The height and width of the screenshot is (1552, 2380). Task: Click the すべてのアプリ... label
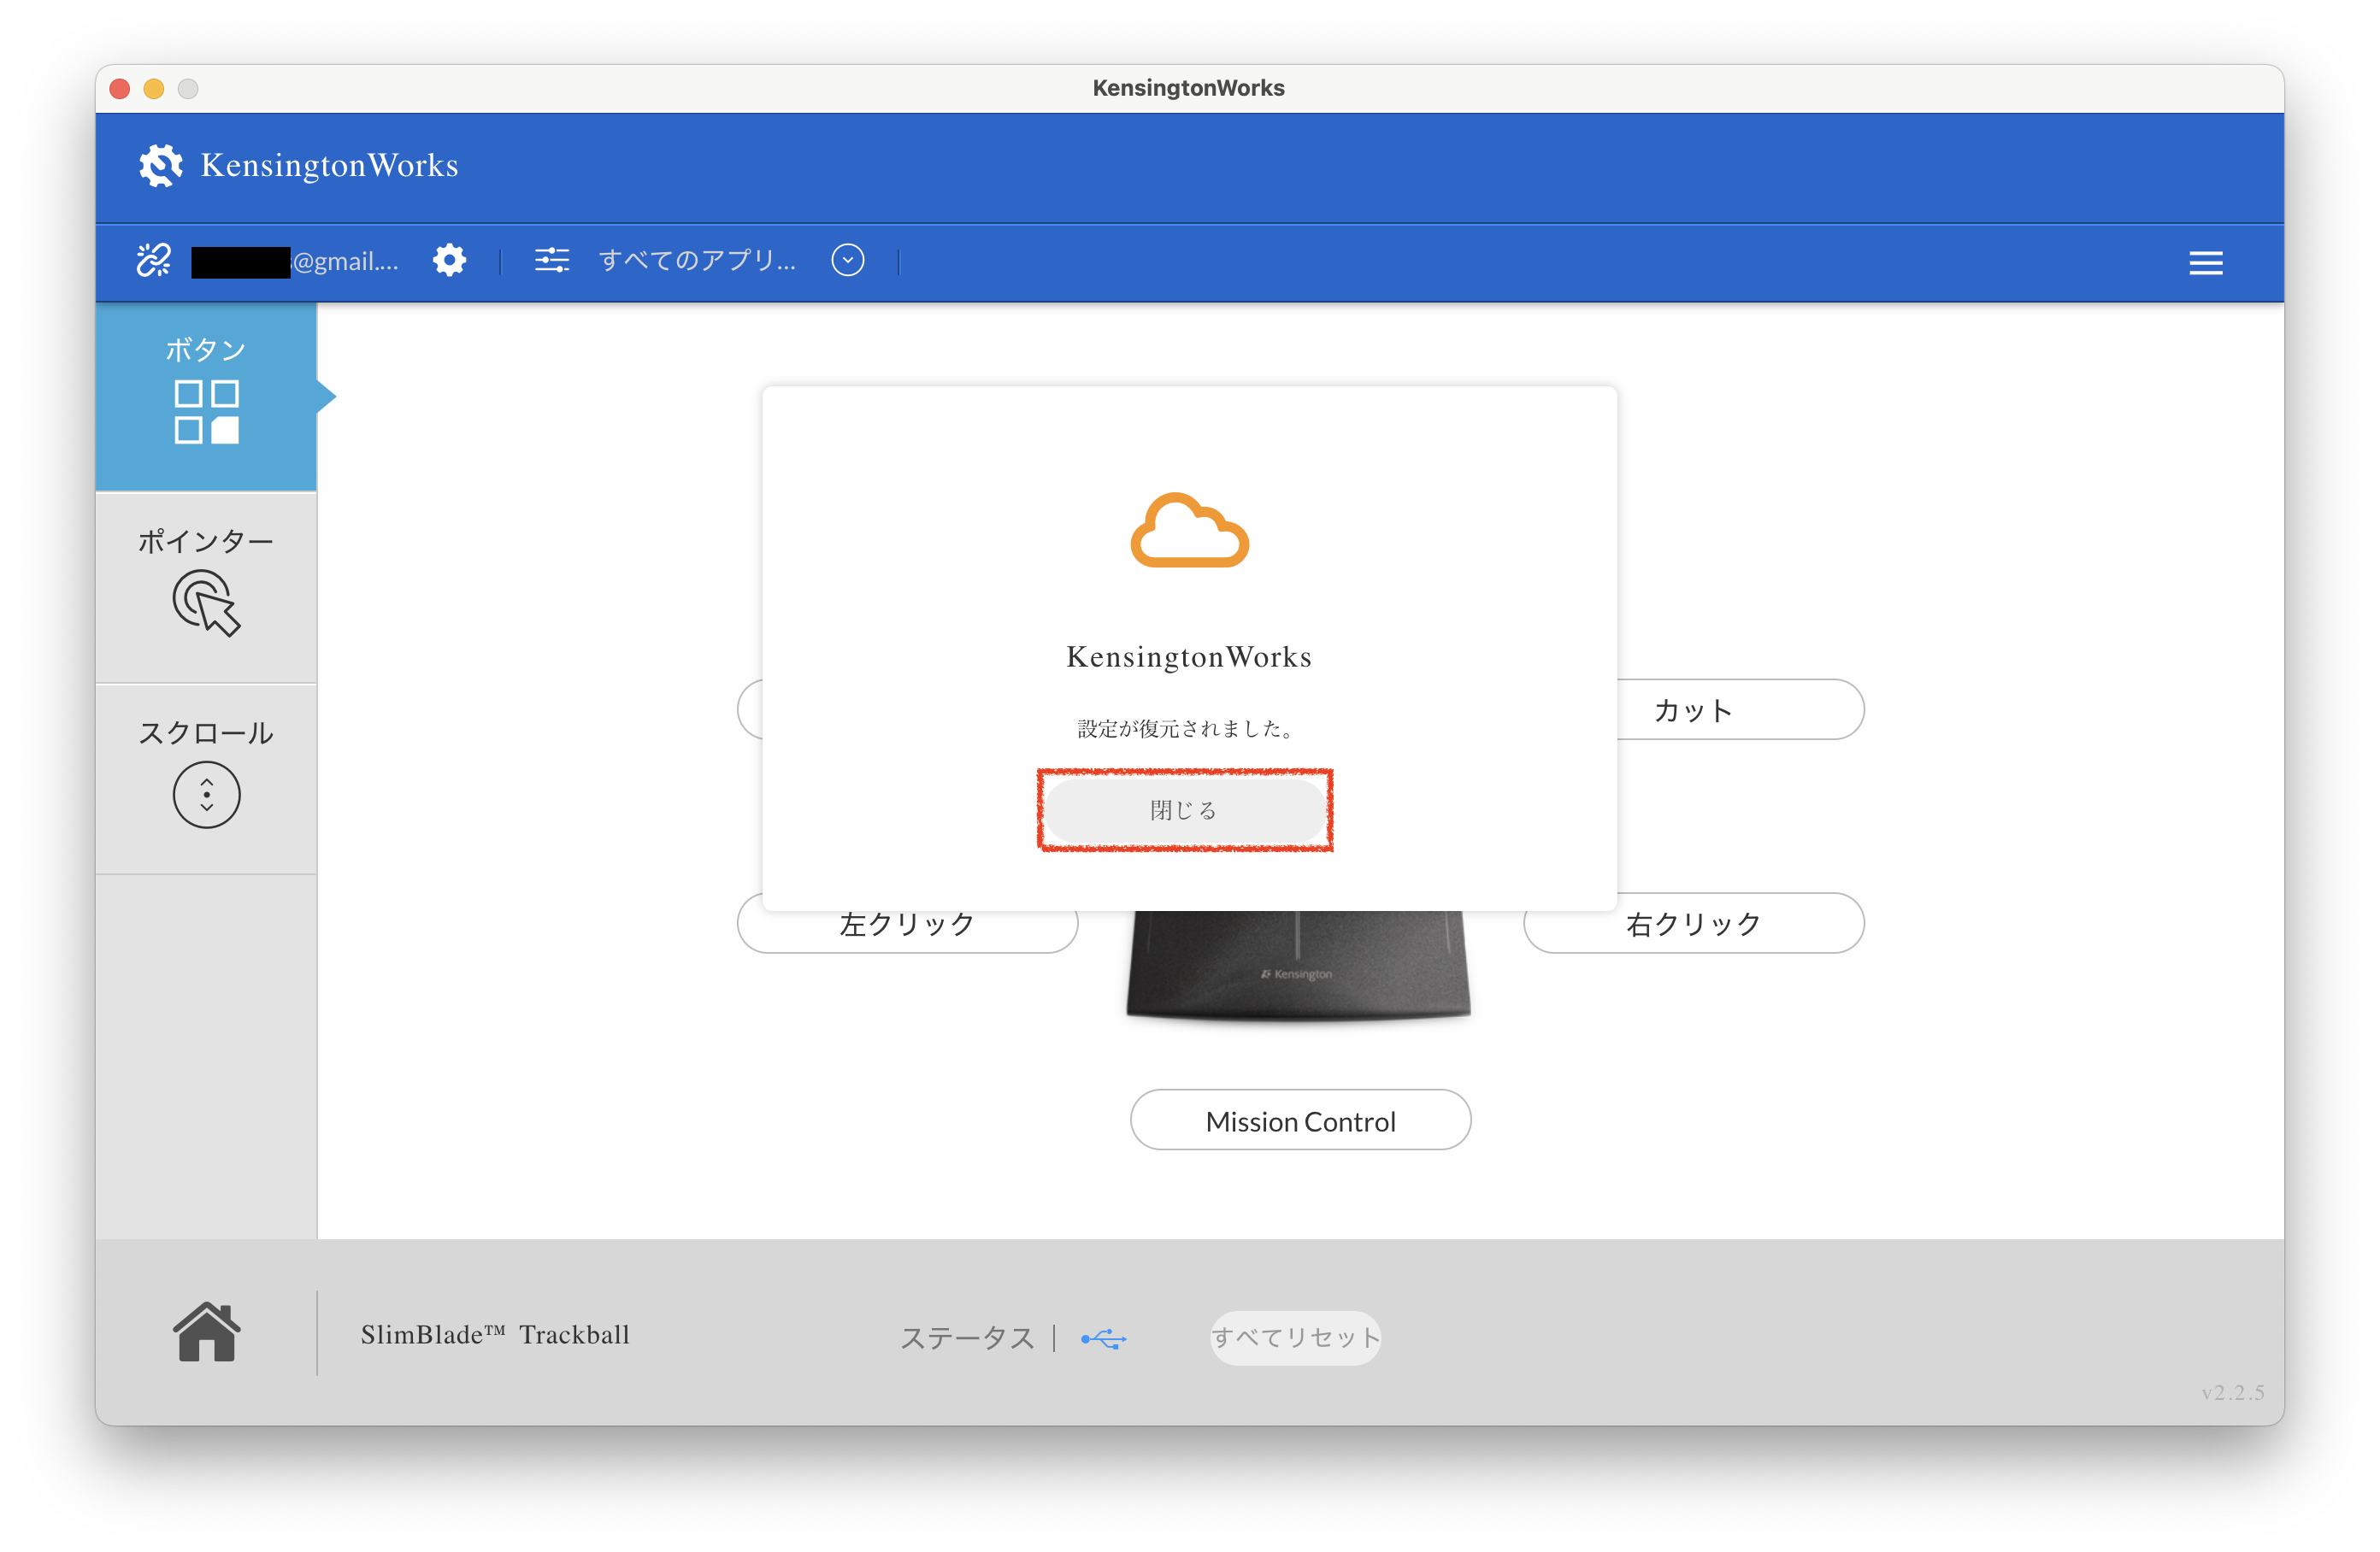697,261
